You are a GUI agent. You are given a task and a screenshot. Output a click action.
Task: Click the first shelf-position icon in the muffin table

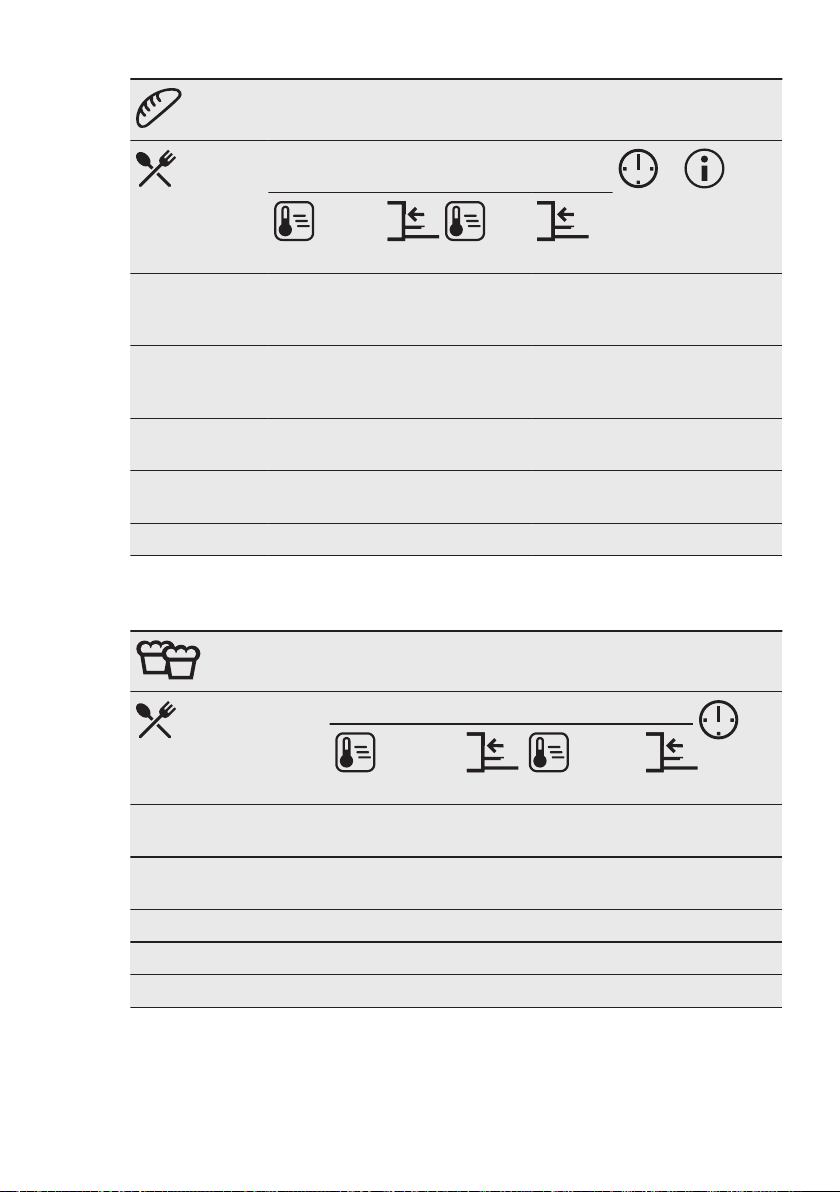[492, 753]
